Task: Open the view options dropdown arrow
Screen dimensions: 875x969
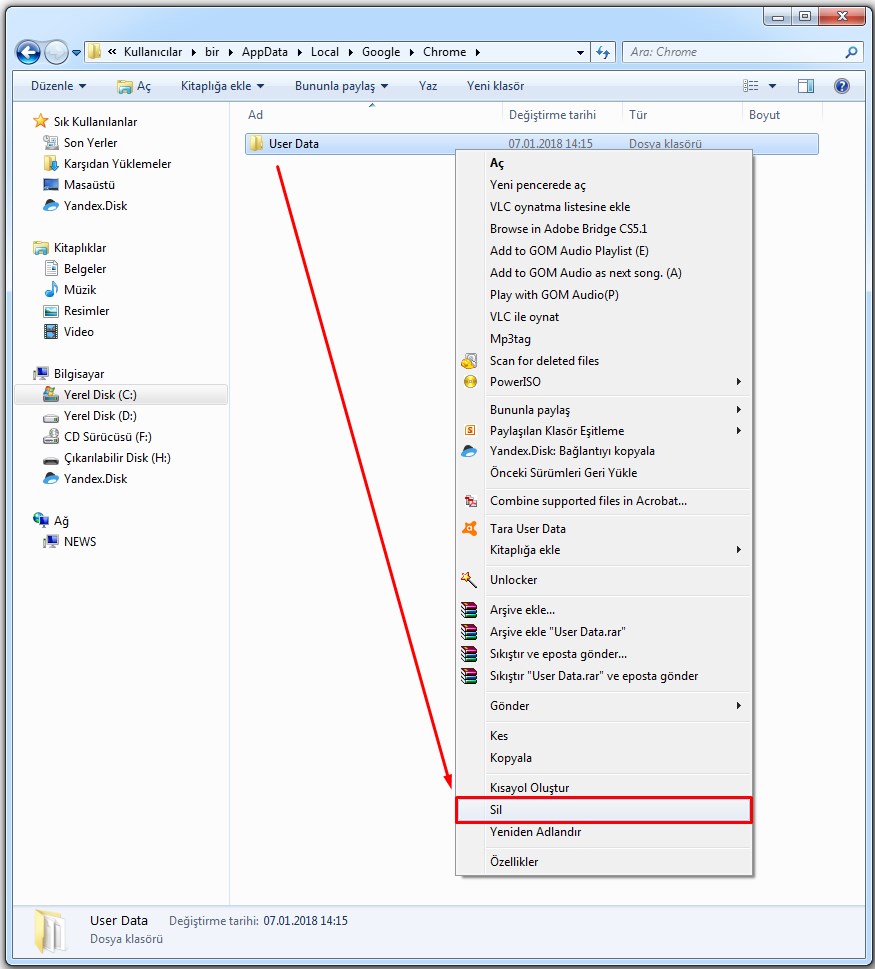Action: [x=772, y=86]
